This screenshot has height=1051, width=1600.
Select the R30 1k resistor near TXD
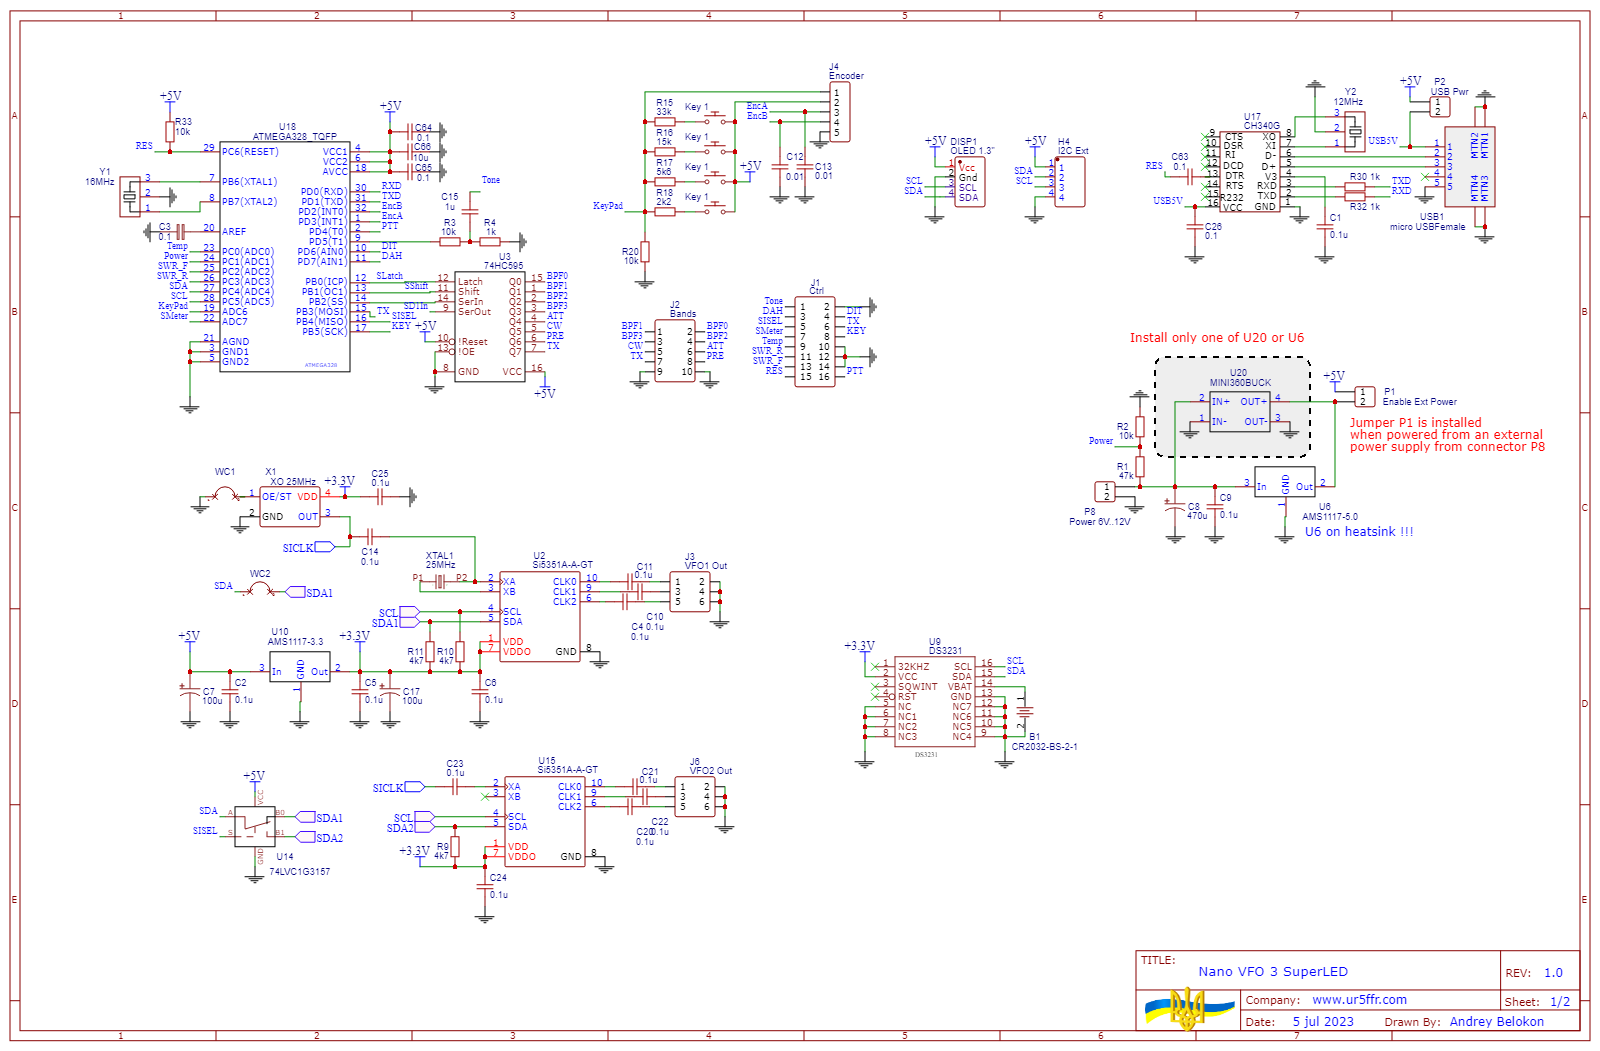tap(1355, 186)
